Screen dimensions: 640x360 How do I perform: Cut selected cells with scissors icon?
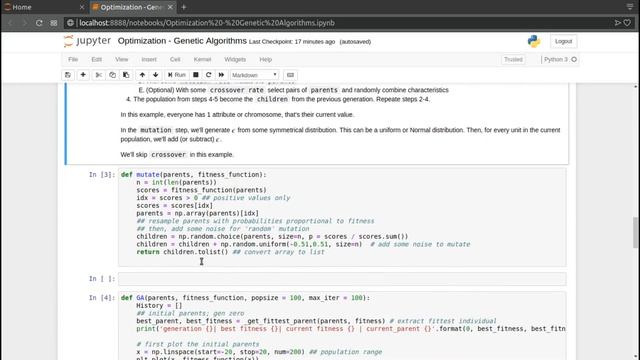pyautogui.click(x=98, y=75)
